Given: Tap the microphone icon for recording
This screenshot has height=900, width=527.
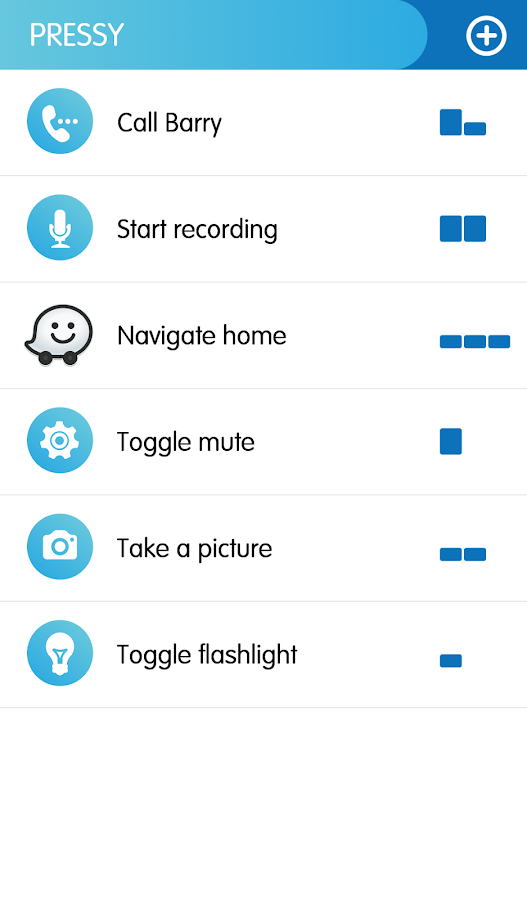Looking at the screenshot, I should [x=60, y=227].
